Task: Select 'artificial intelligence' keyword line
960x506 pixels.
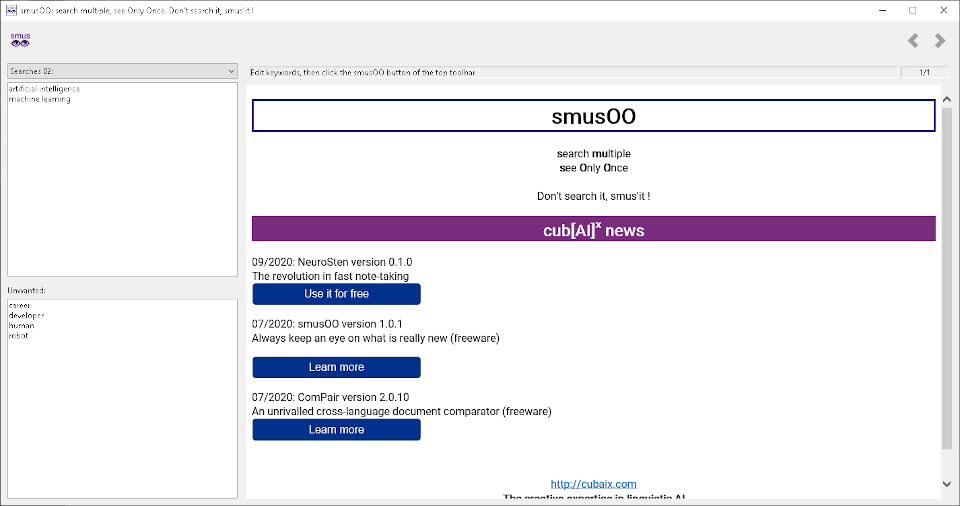Action: [x=44, y=89]
